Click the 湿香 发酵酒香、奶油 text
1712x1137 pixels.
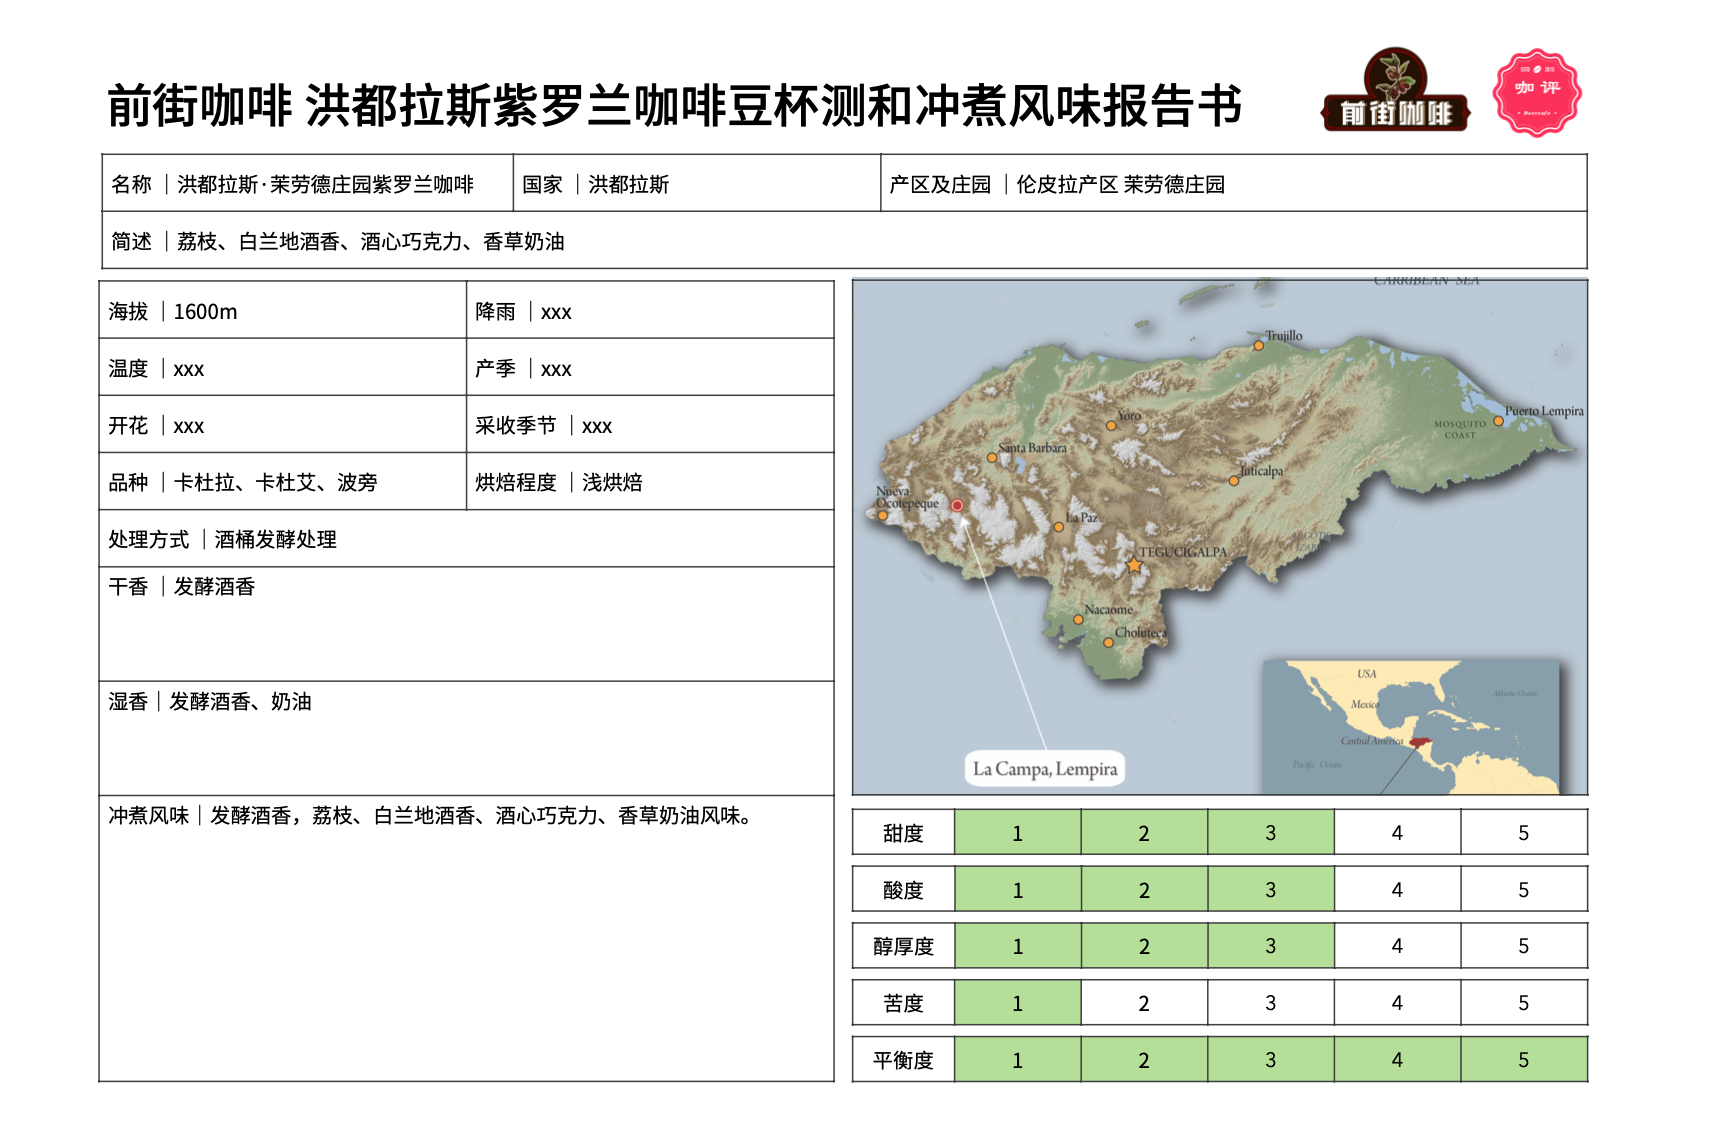(210, 702)
